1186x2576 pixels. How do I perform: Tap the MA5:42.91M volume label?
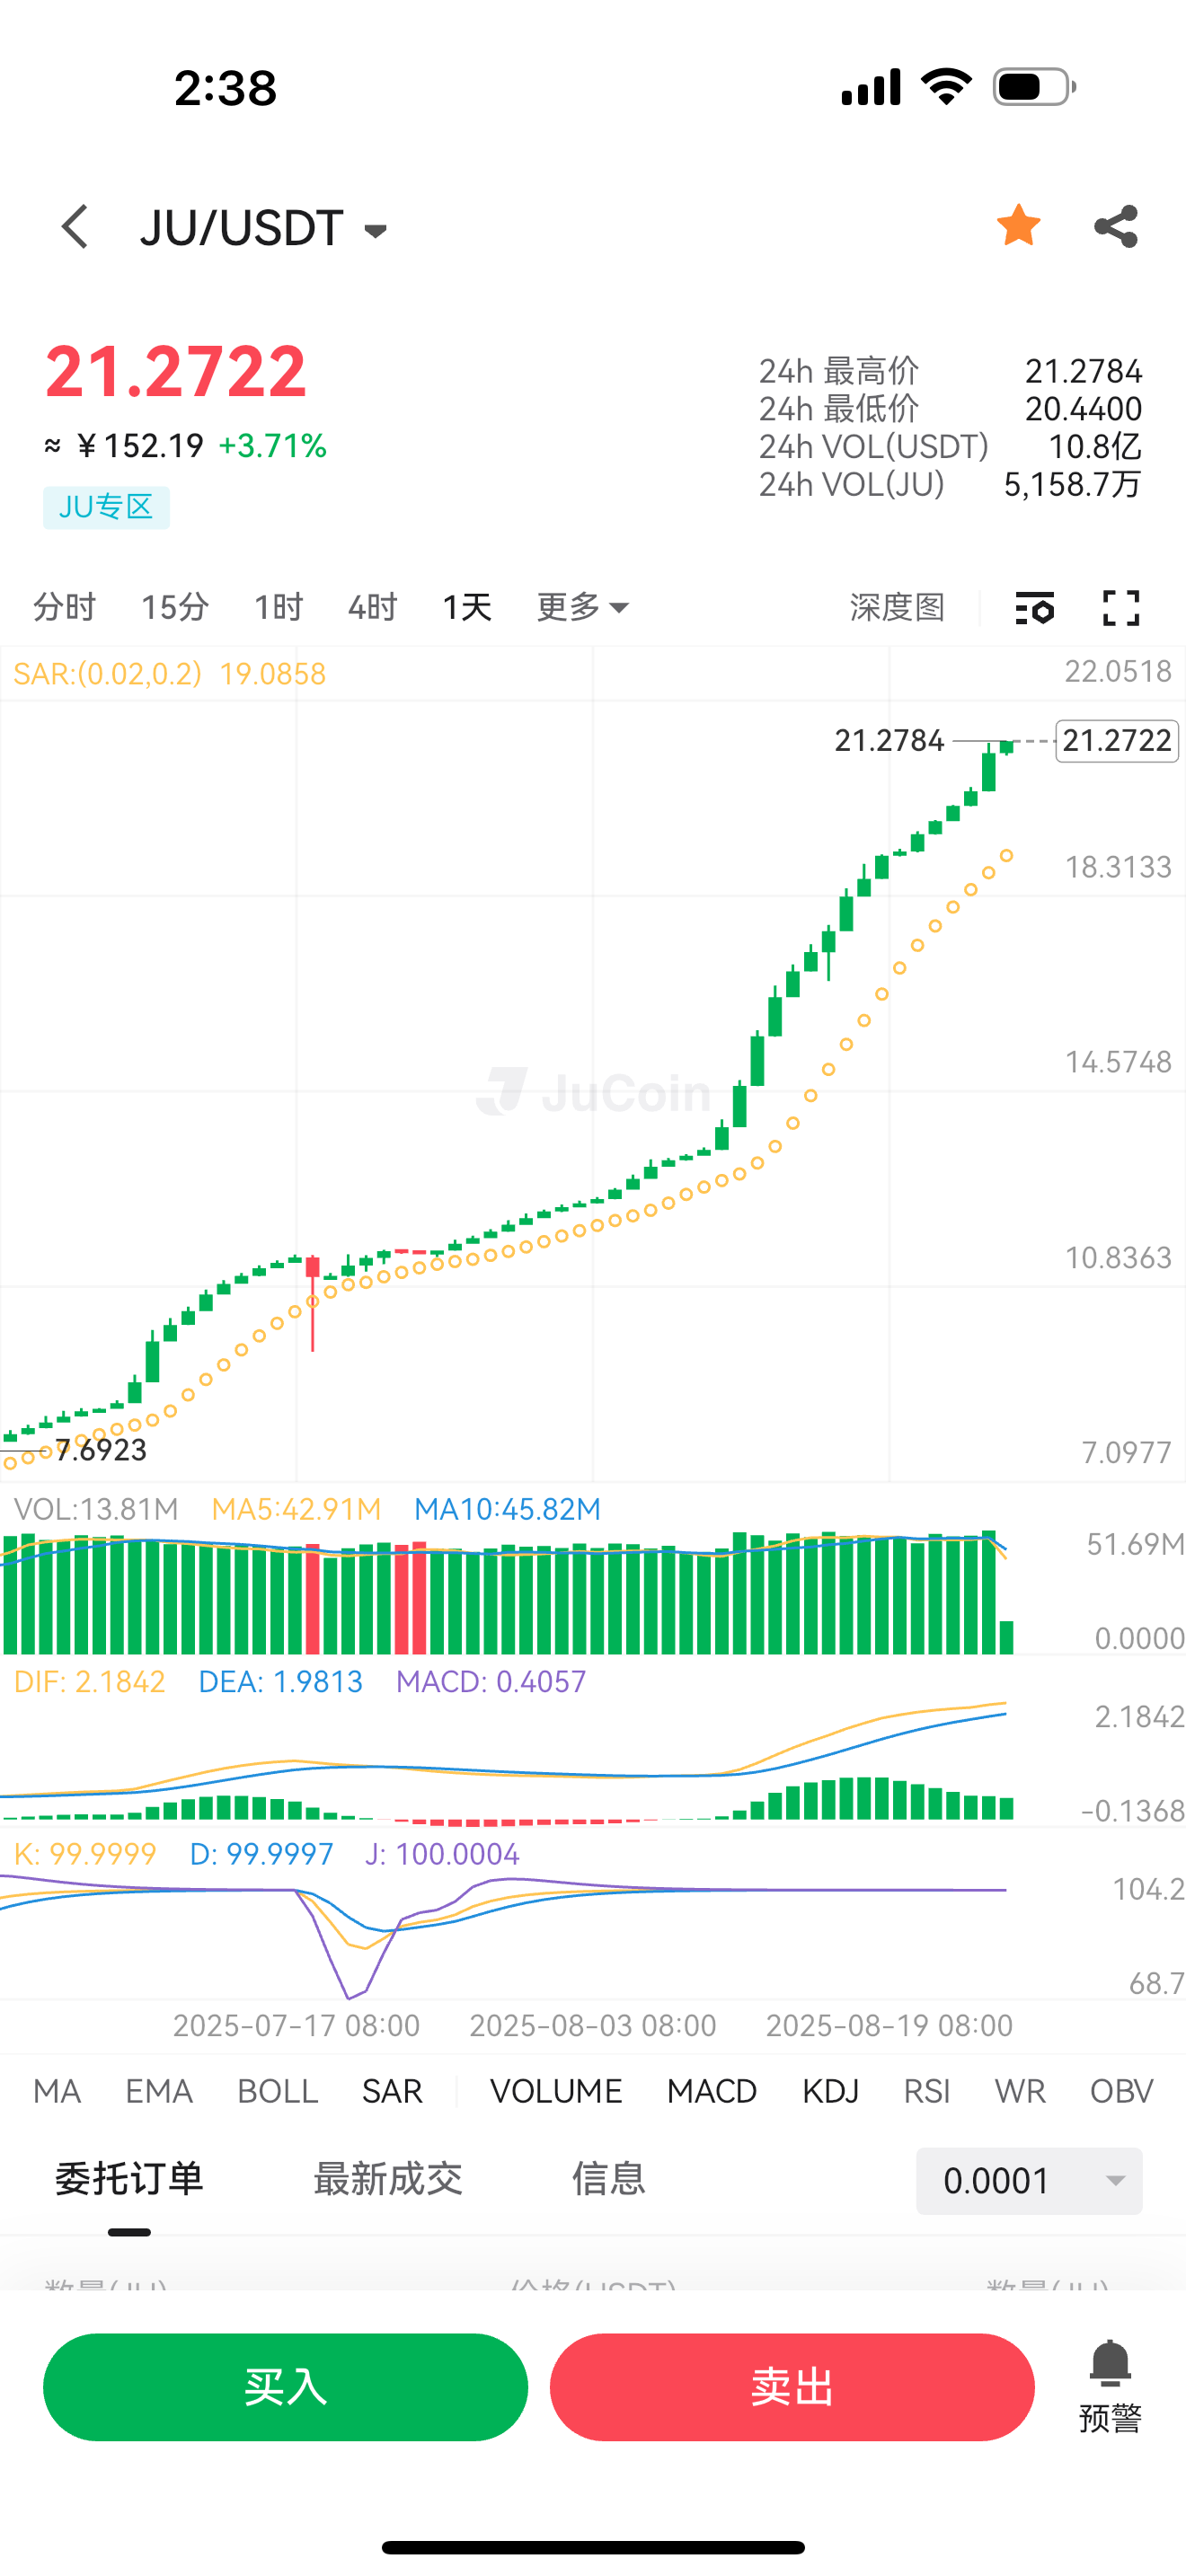tap(297, 1509)
